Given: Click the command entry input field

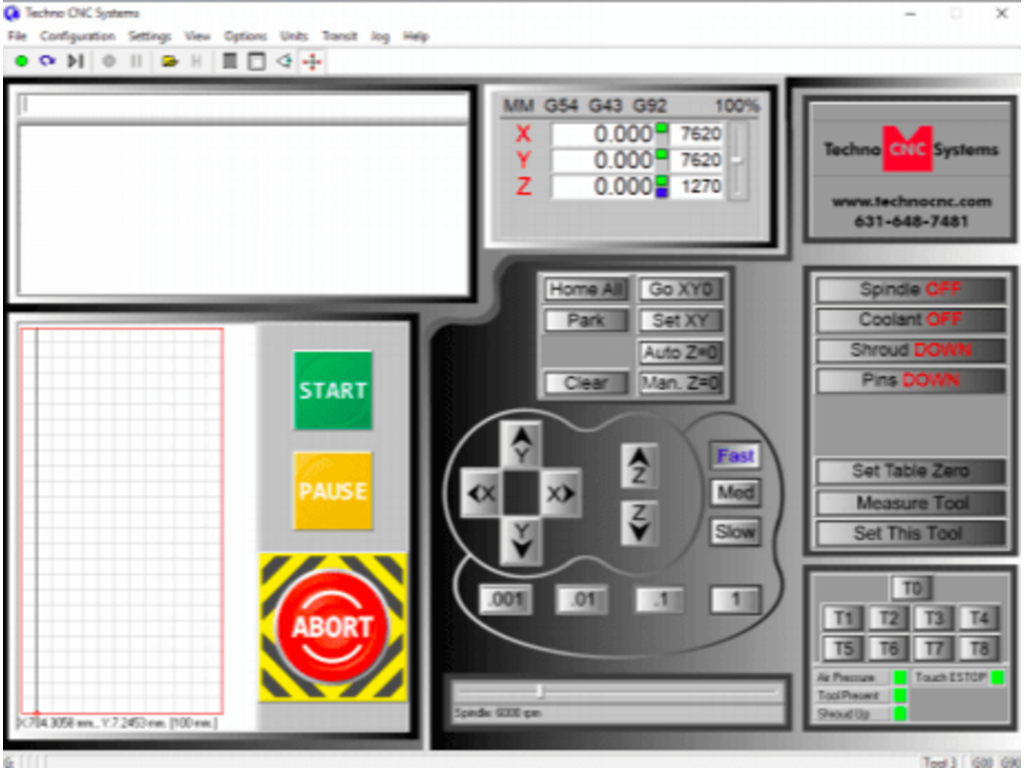Looking at the screenshot, I should pos(244,105).
